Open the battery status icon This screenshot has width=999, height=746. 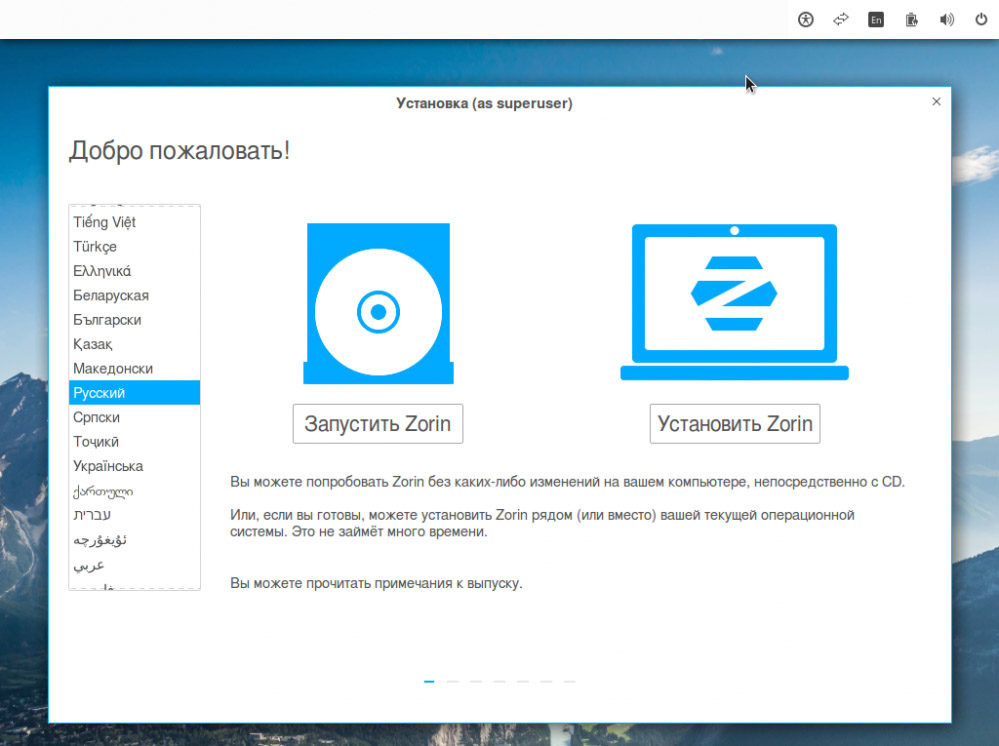pos(912,20)
